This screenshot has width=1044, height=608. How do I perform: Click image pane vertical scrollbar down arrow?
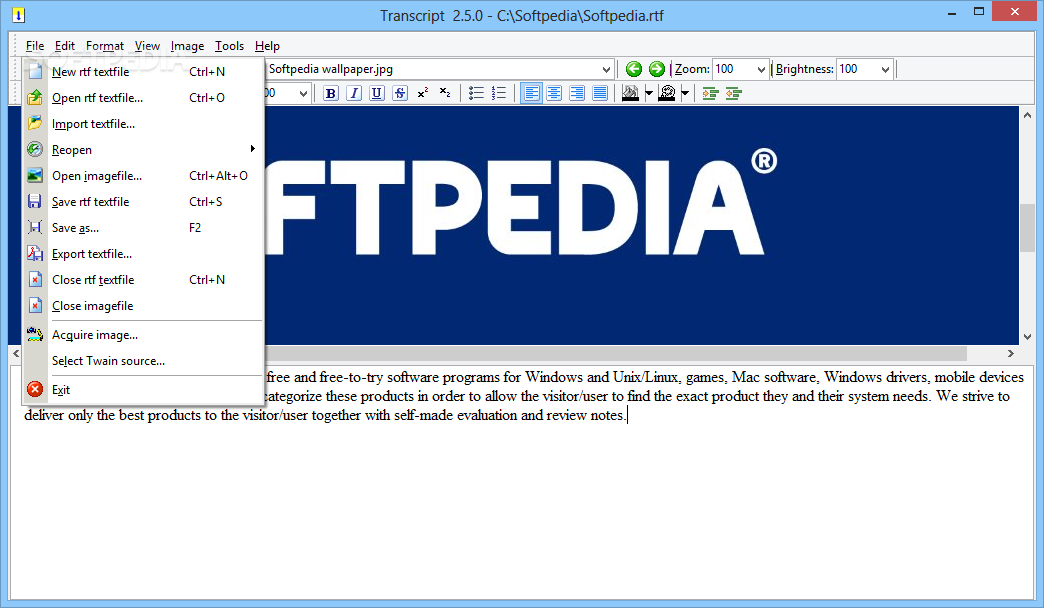[x=1027, y=337]
